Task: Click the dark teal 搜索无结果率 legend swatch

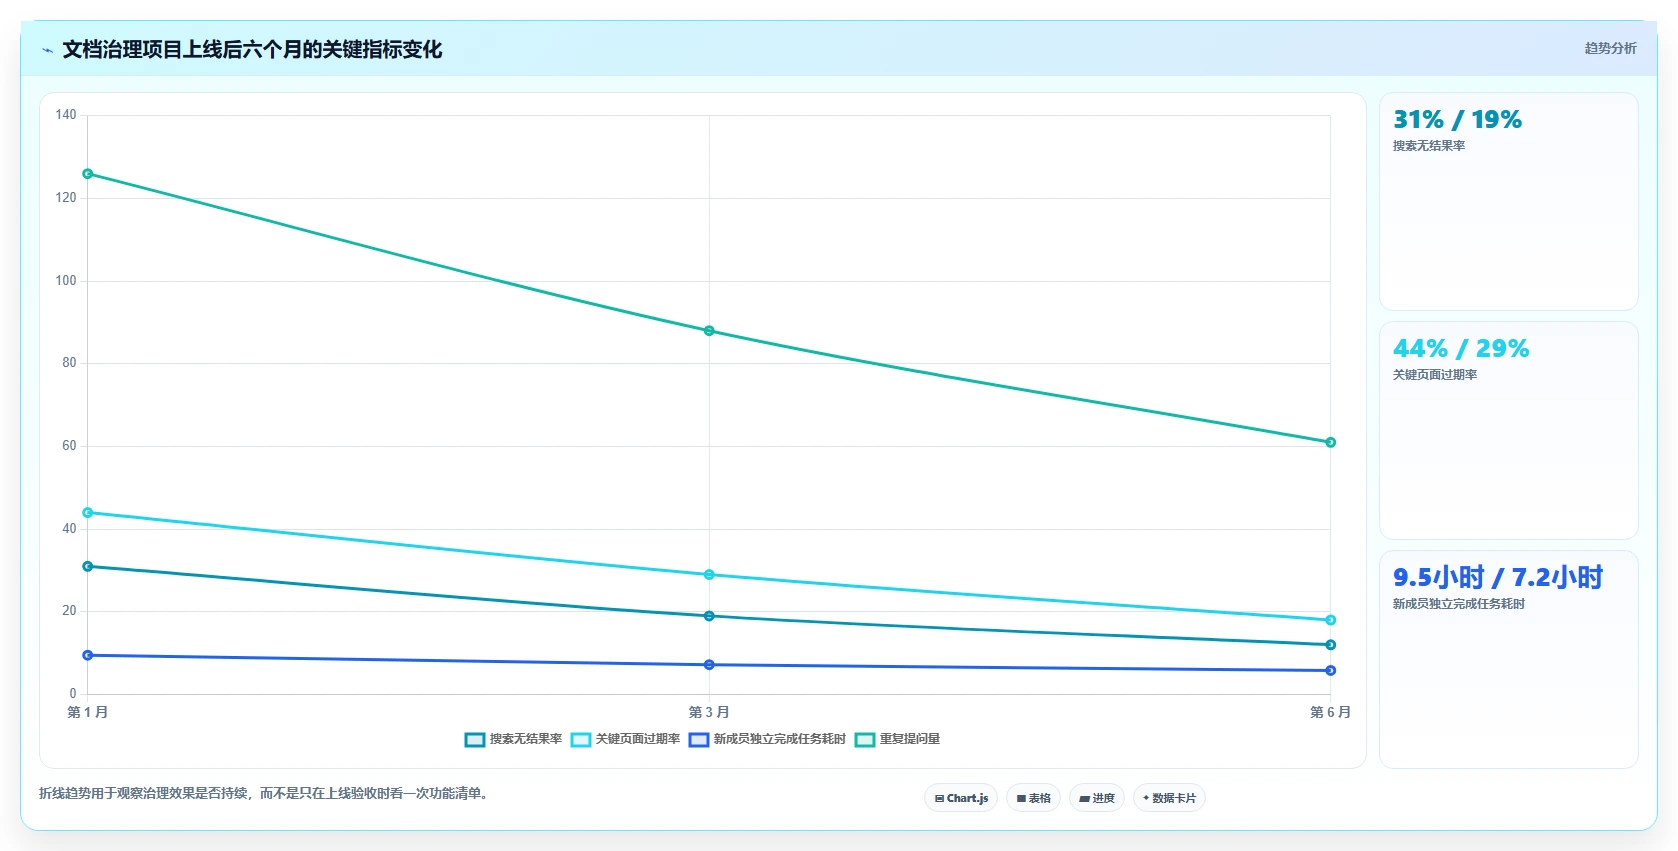Action: click(475, 740)
